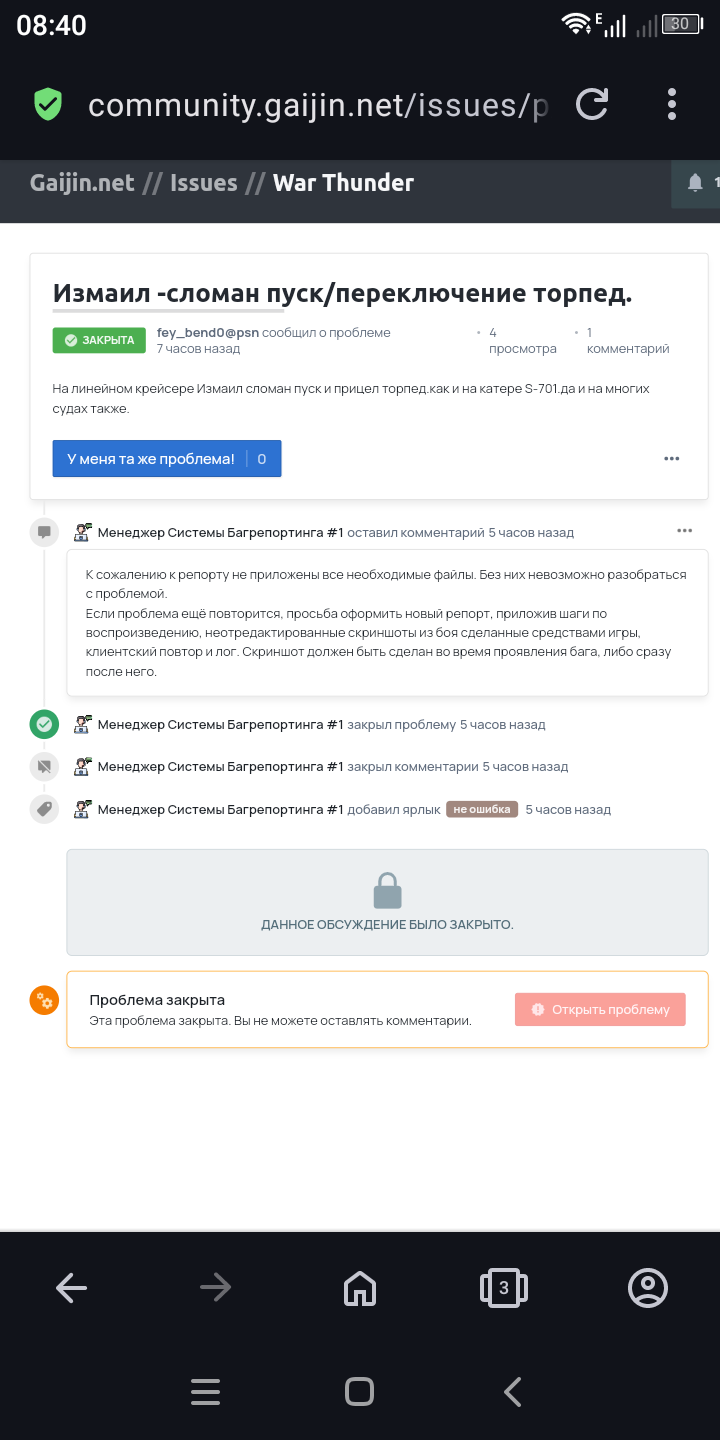720x1440 pixels.
Task: Click the "не ошибка" label tag
Action: point(482,810)
